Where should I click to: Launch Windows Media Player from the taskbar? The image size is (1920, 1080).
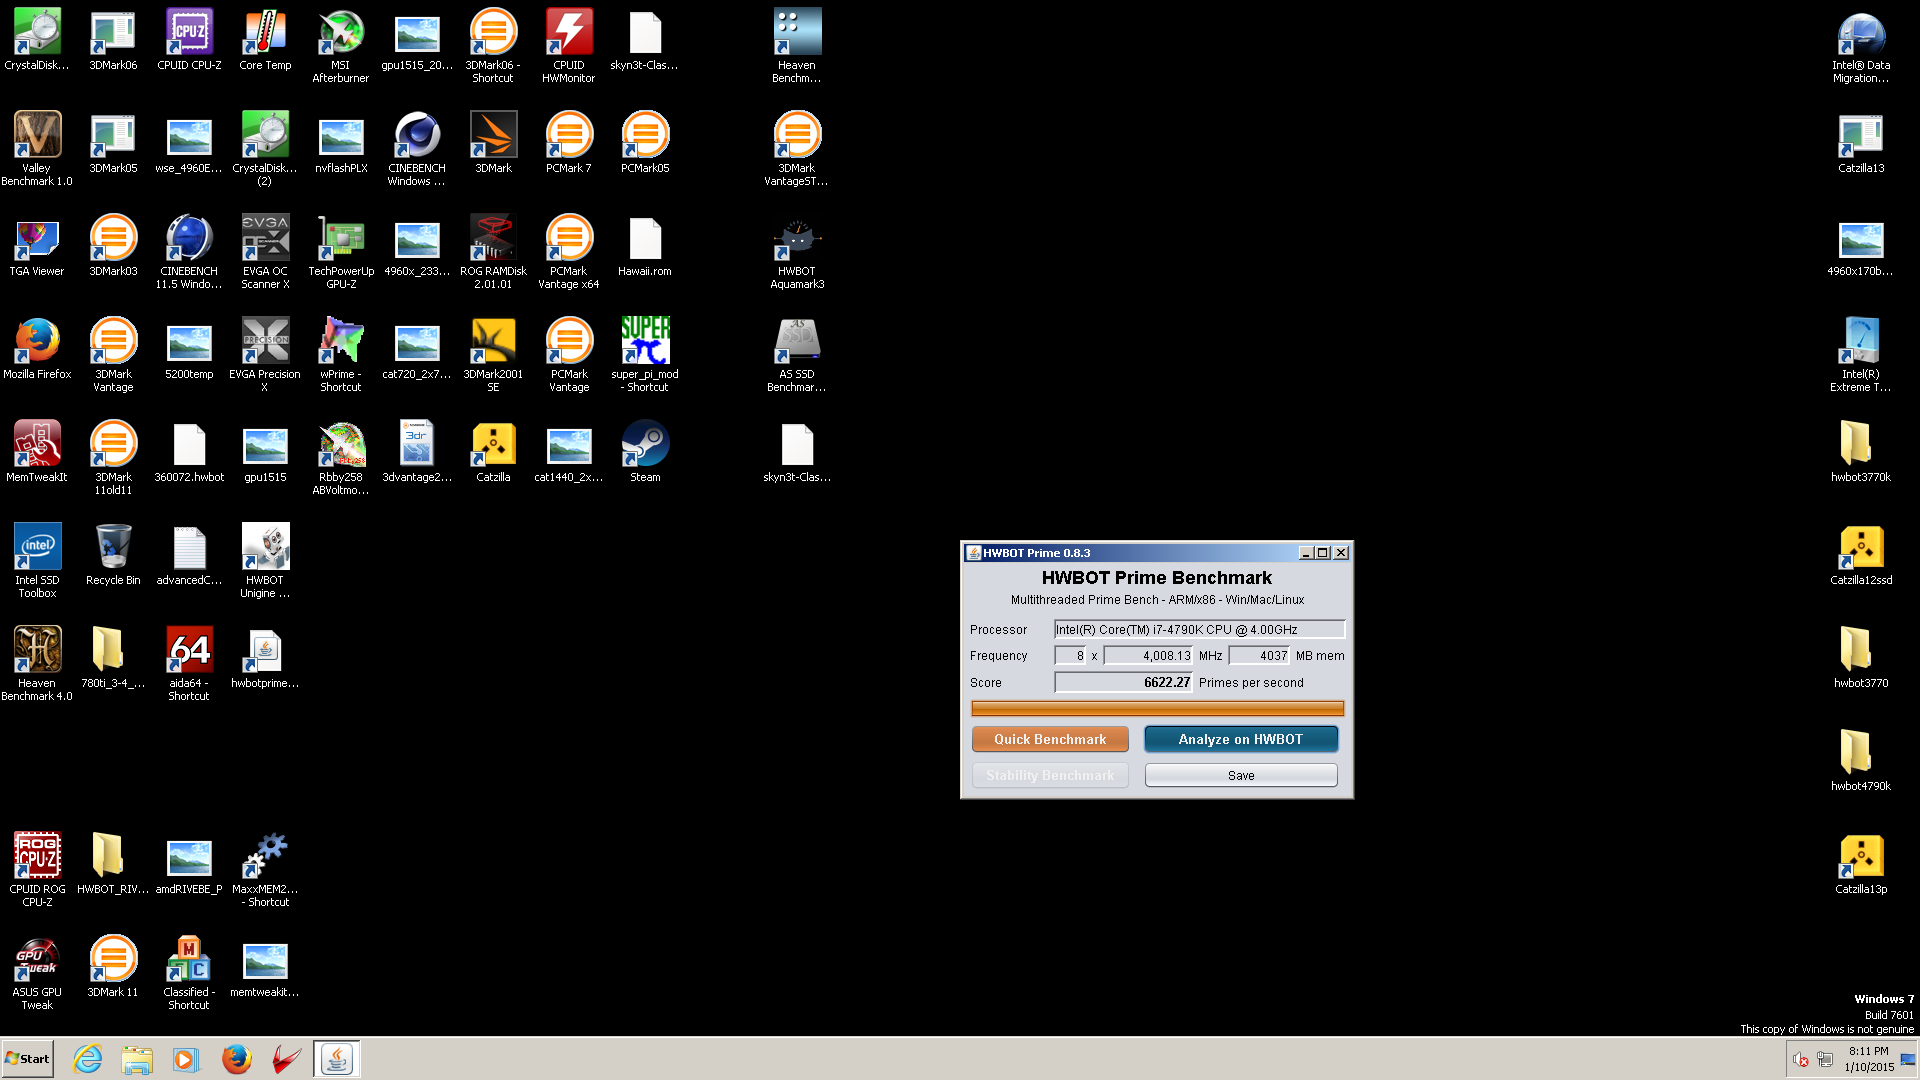(186, 1059)
